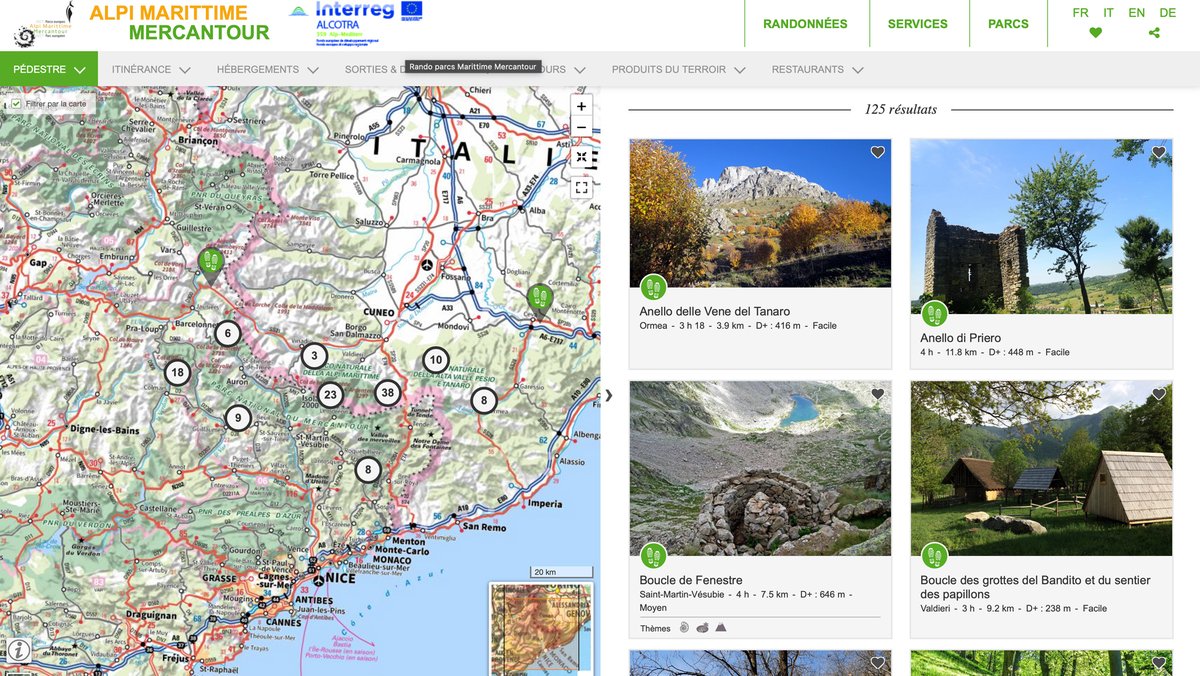Click hiking marker near Barcelonnette on map
Image resolution: width=1200 pixels, height=676 pixels.
coord(210,264)
